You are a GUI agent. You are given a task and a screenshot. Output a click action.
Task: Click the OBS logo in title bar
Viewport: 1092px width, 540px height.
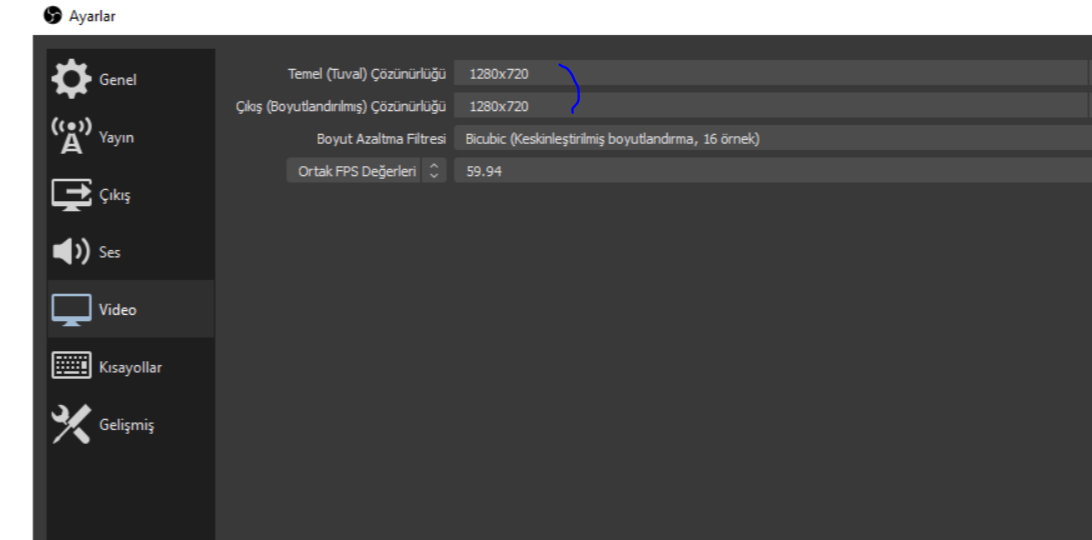pos(52,15)
